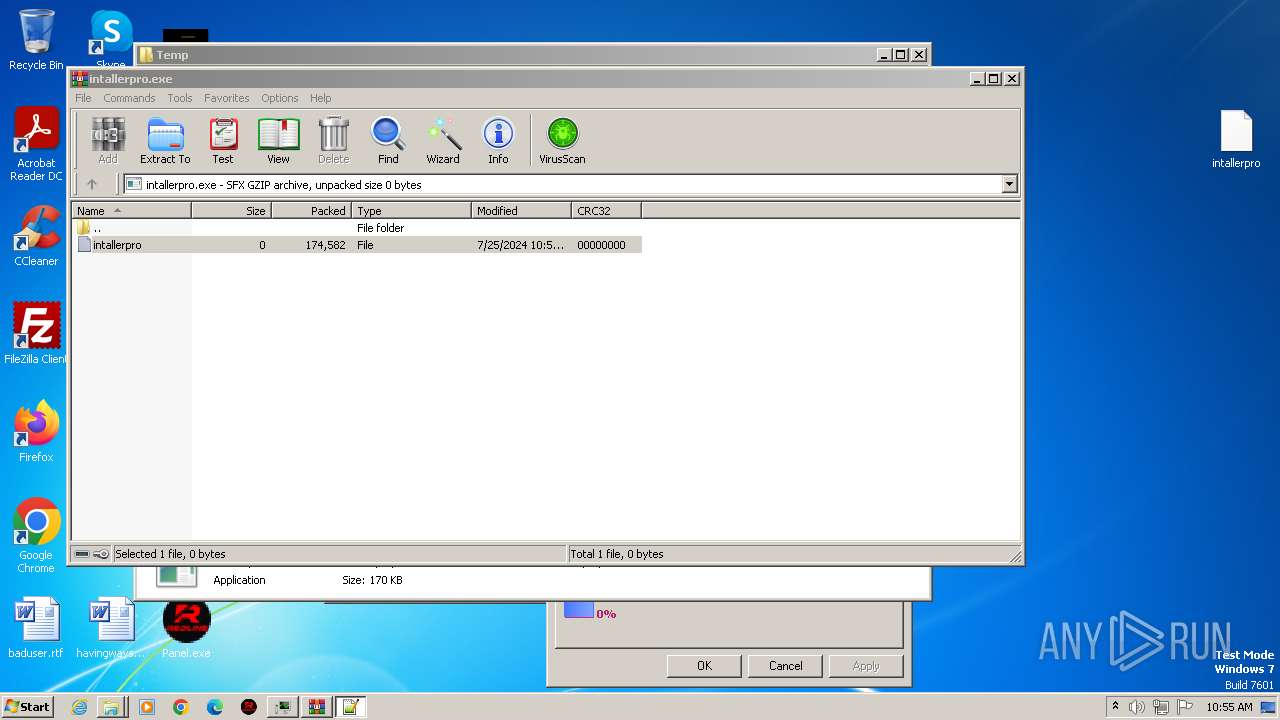Open Chrome from the taskbar

(x=181, y=707)
